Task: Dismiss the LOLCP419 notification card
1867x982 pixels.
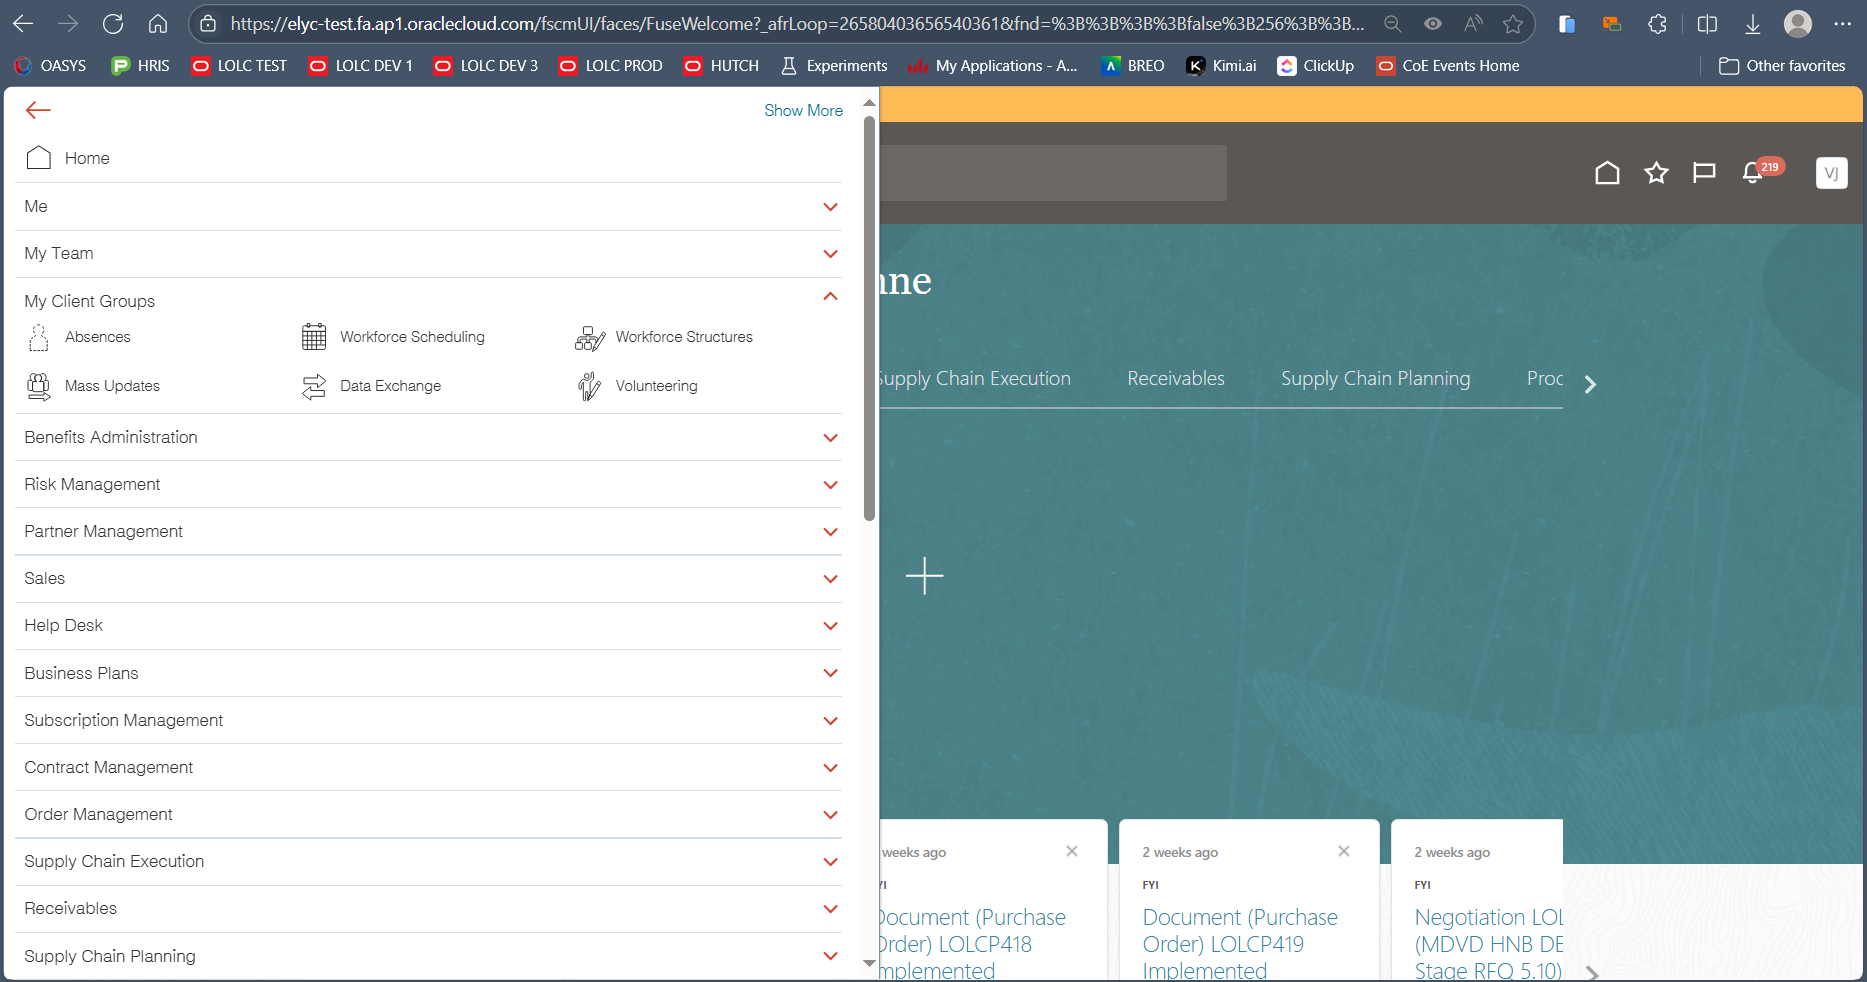Action: coord(1343,851)
